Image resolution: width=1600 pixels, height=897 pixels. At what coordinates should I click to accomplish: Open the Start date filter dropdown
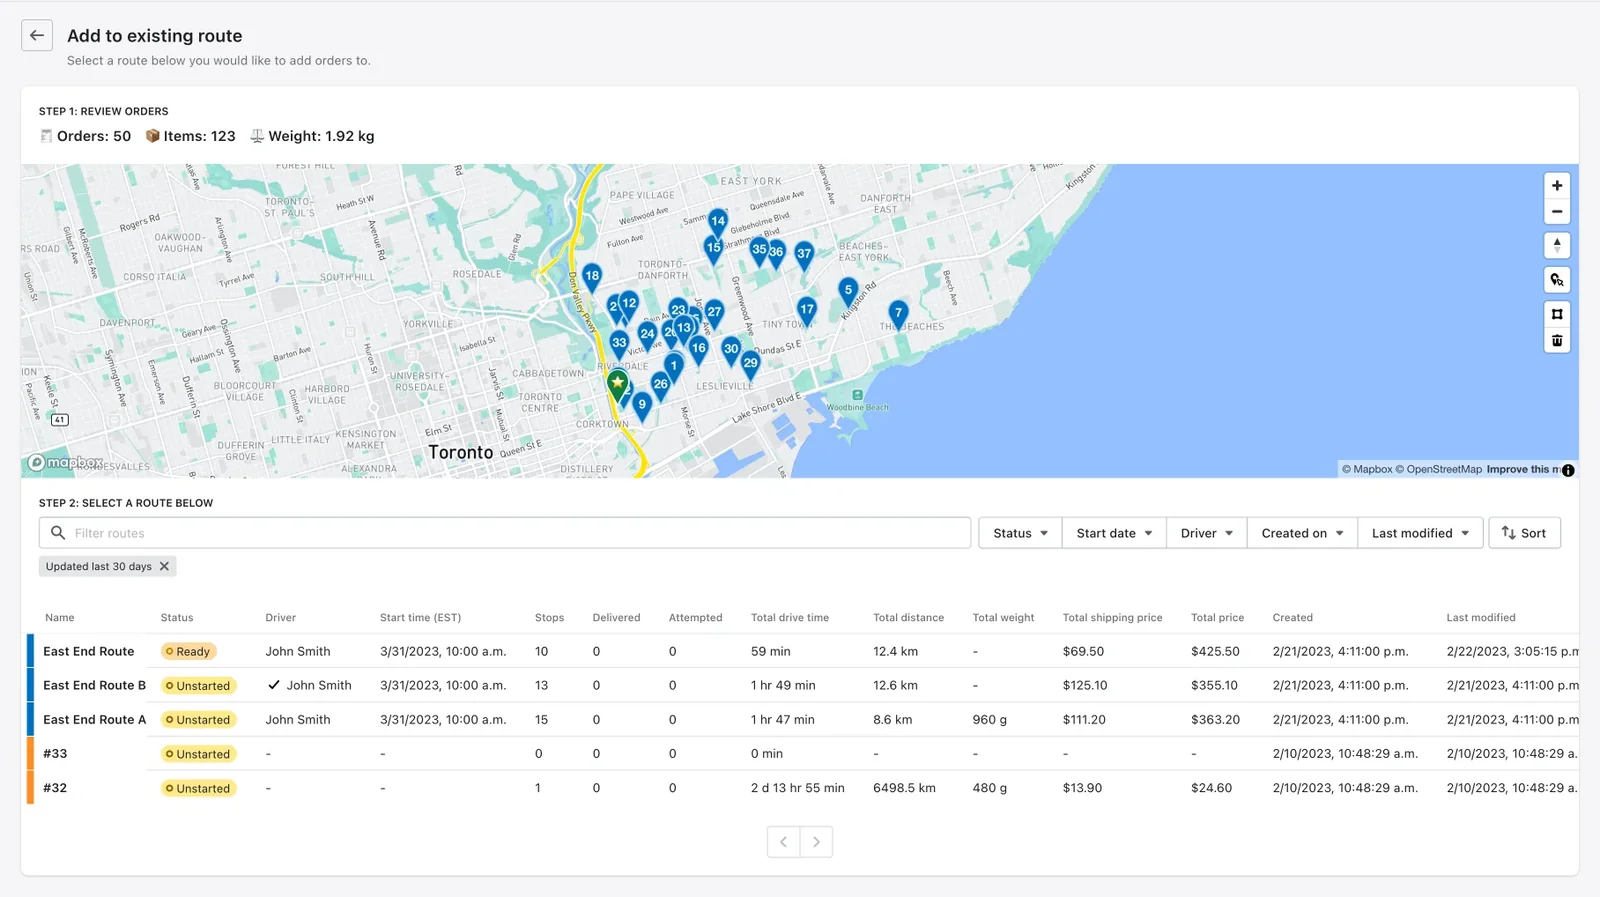(x=1114, y=533)
